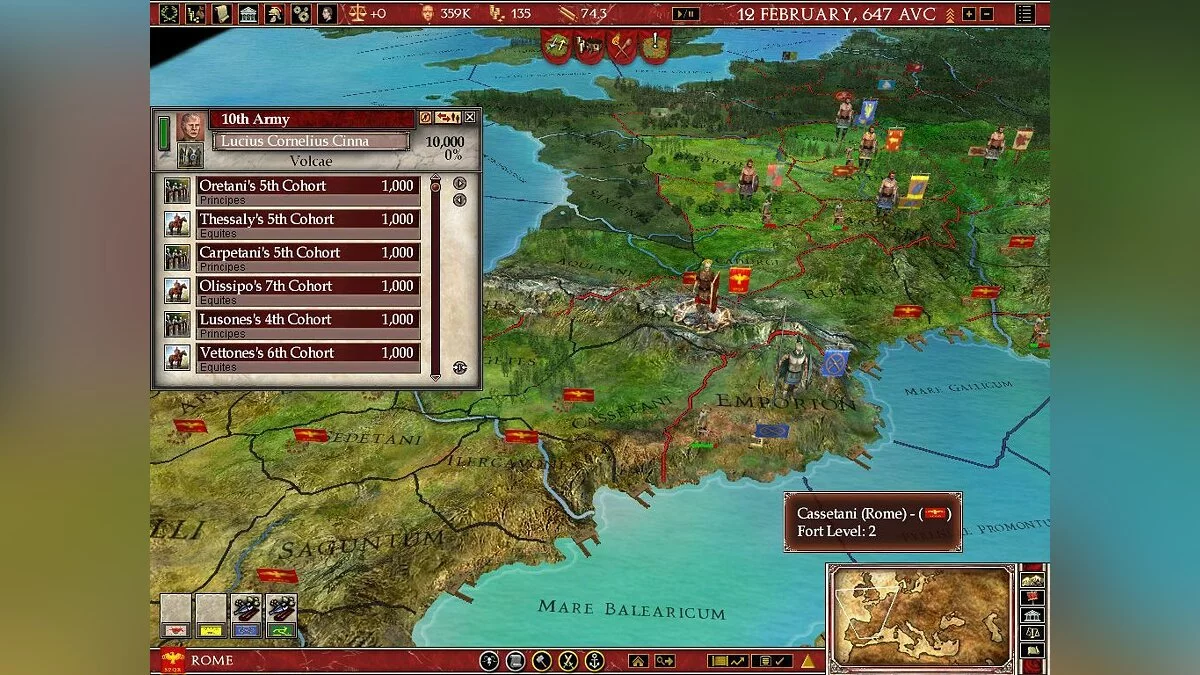Click the cohort list scrollbar thumb
The image size is (1200, 675).
click(x=435, y=187)
